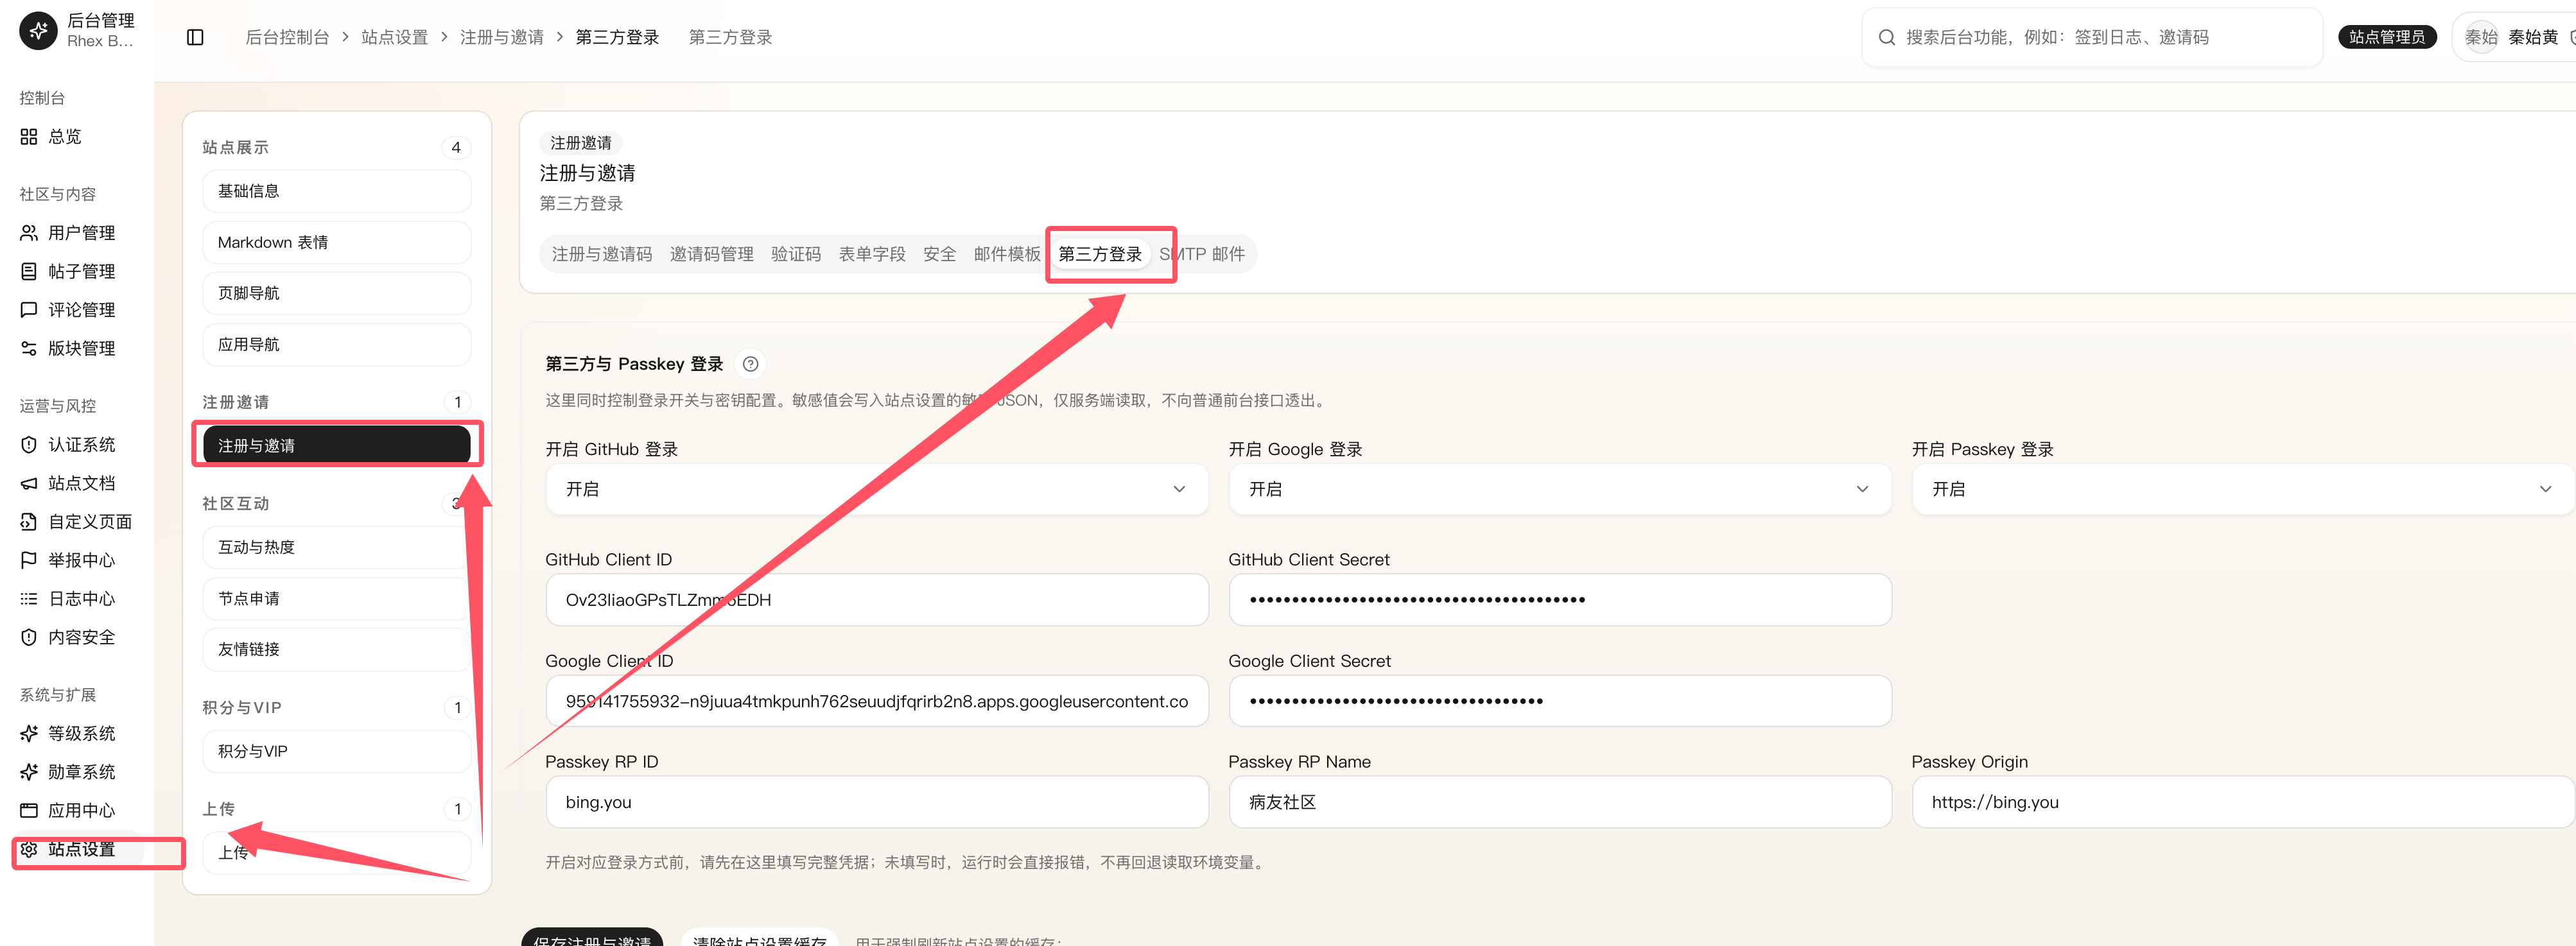Open 页脚导航 settings item
The image size is (2576, 946).
point(336,293)
